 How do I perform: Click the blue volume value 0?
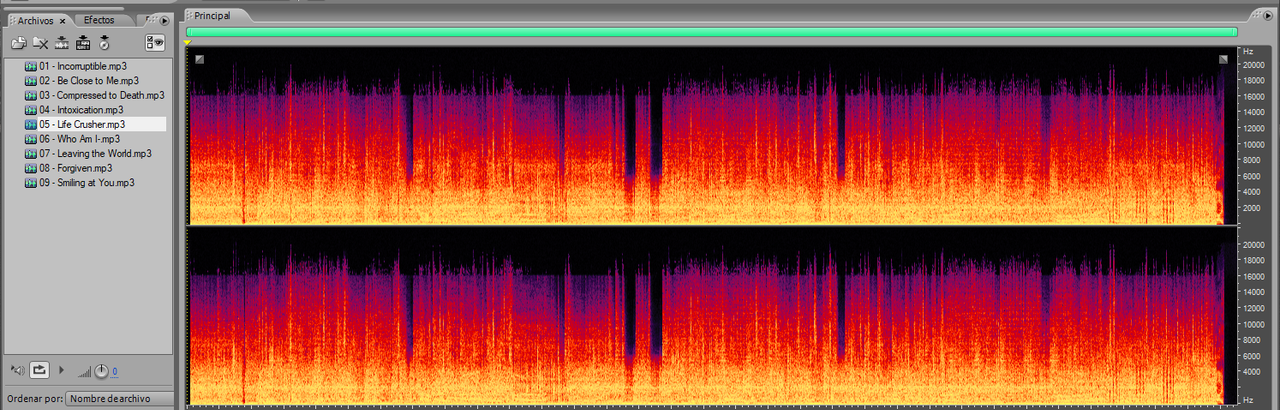[x=114, y=372]
